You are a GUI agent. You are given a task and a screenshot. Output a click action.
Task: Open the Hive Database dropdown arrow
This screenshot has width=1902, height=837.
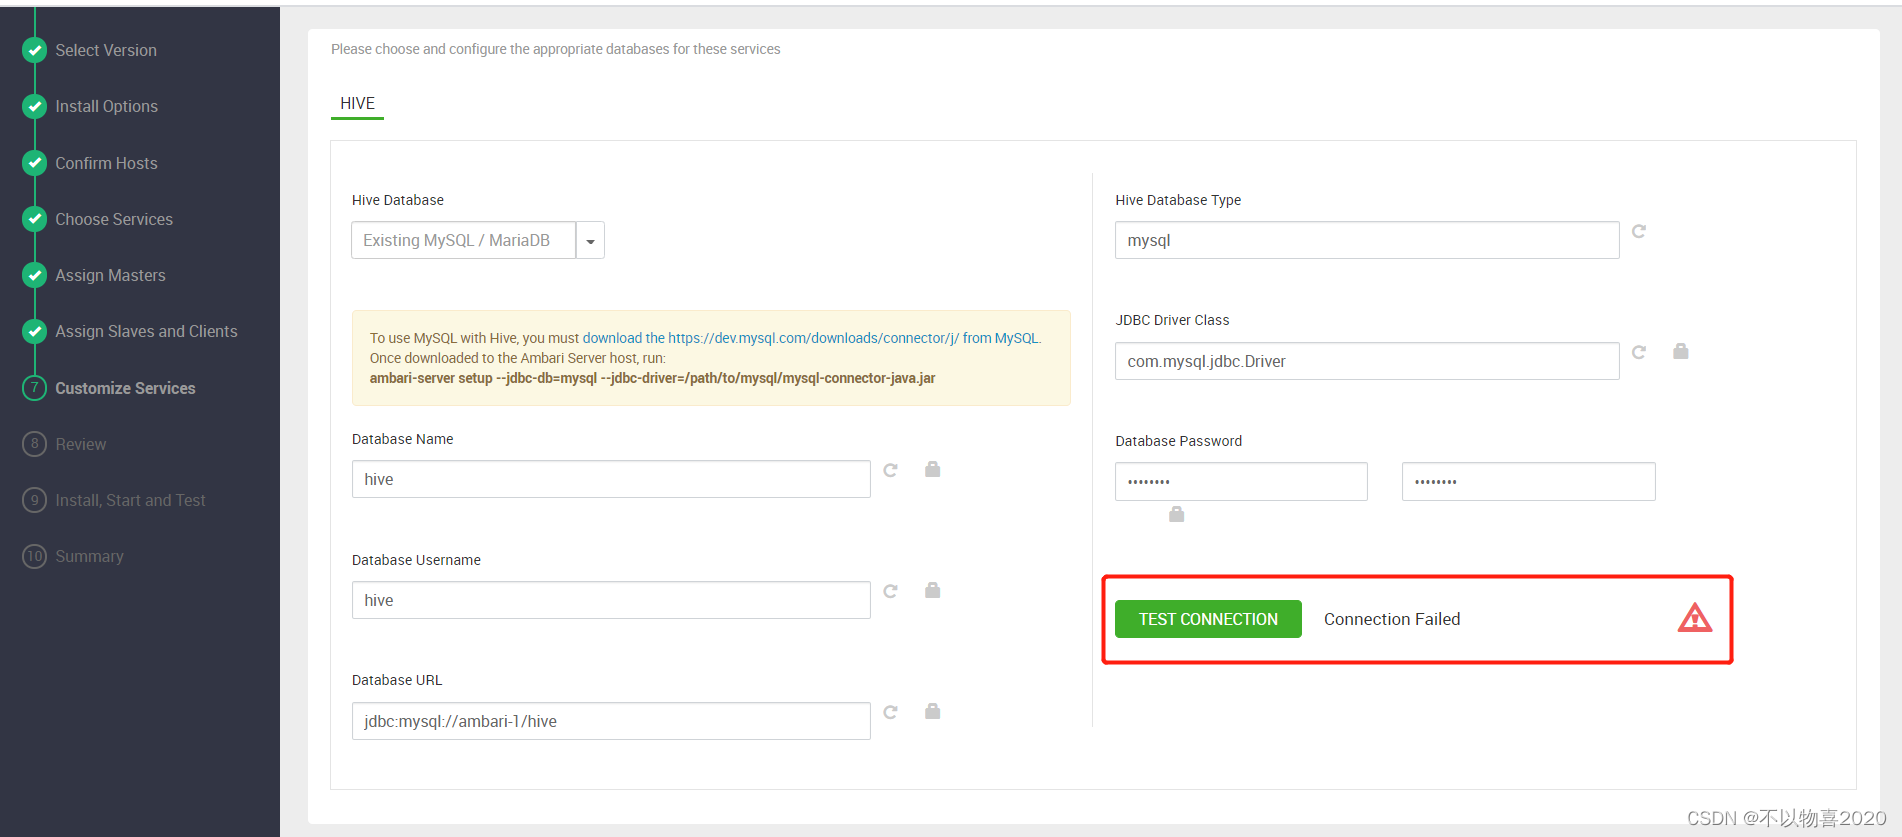click(x=590, y=241)
